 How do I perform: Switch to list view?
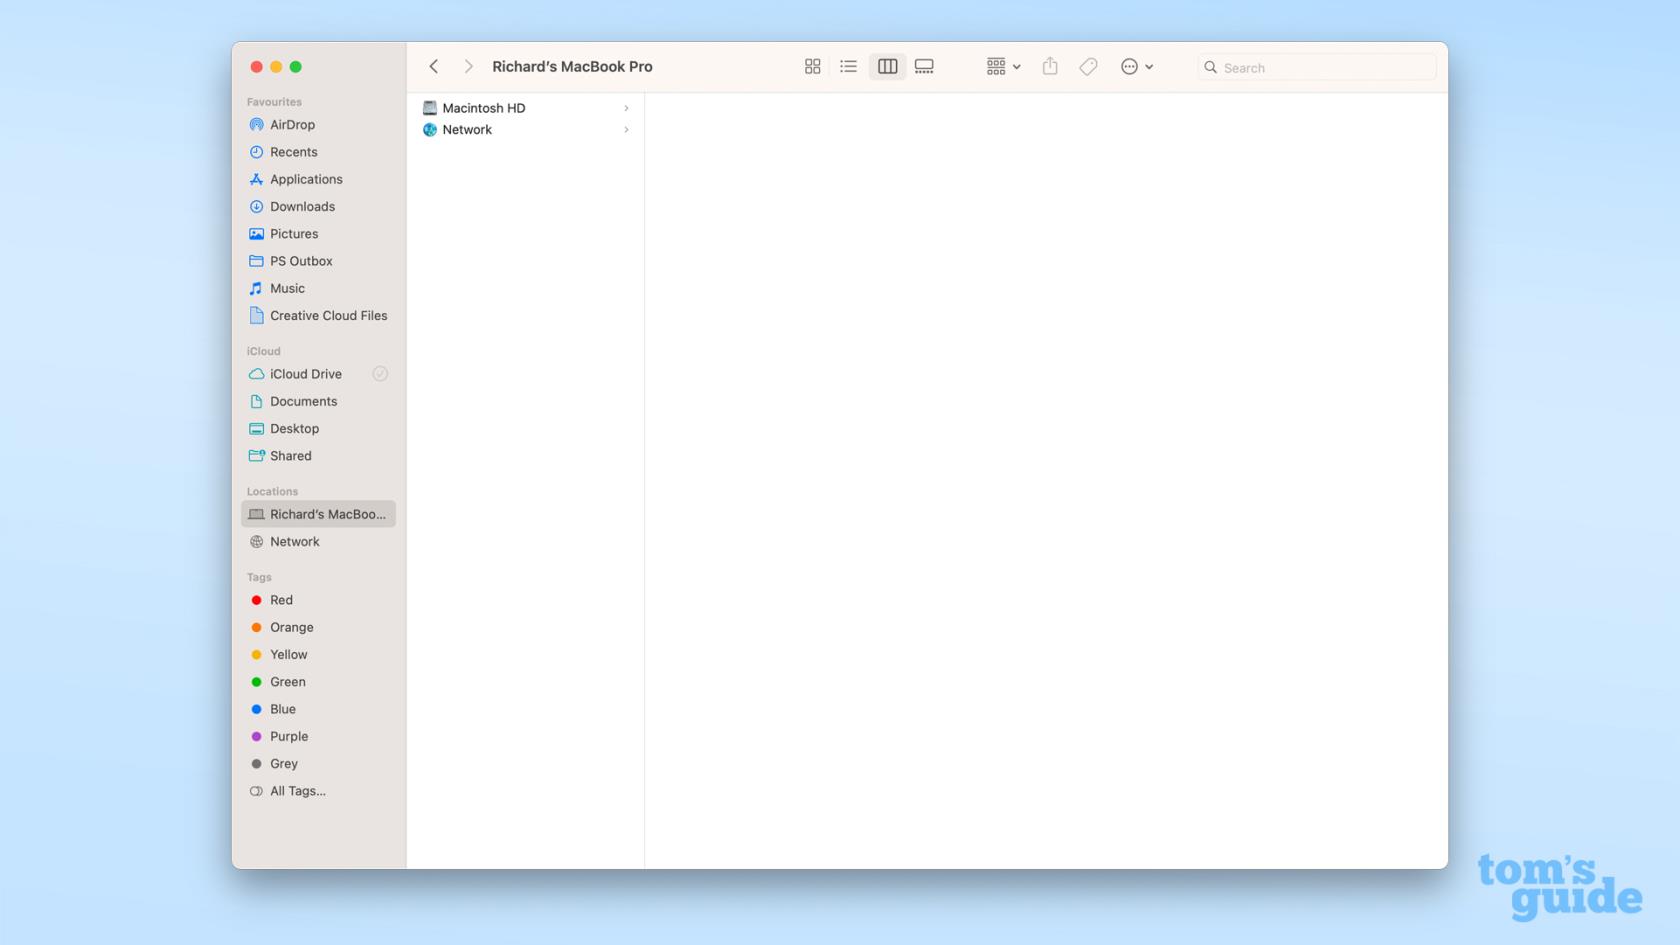(848, 66)
